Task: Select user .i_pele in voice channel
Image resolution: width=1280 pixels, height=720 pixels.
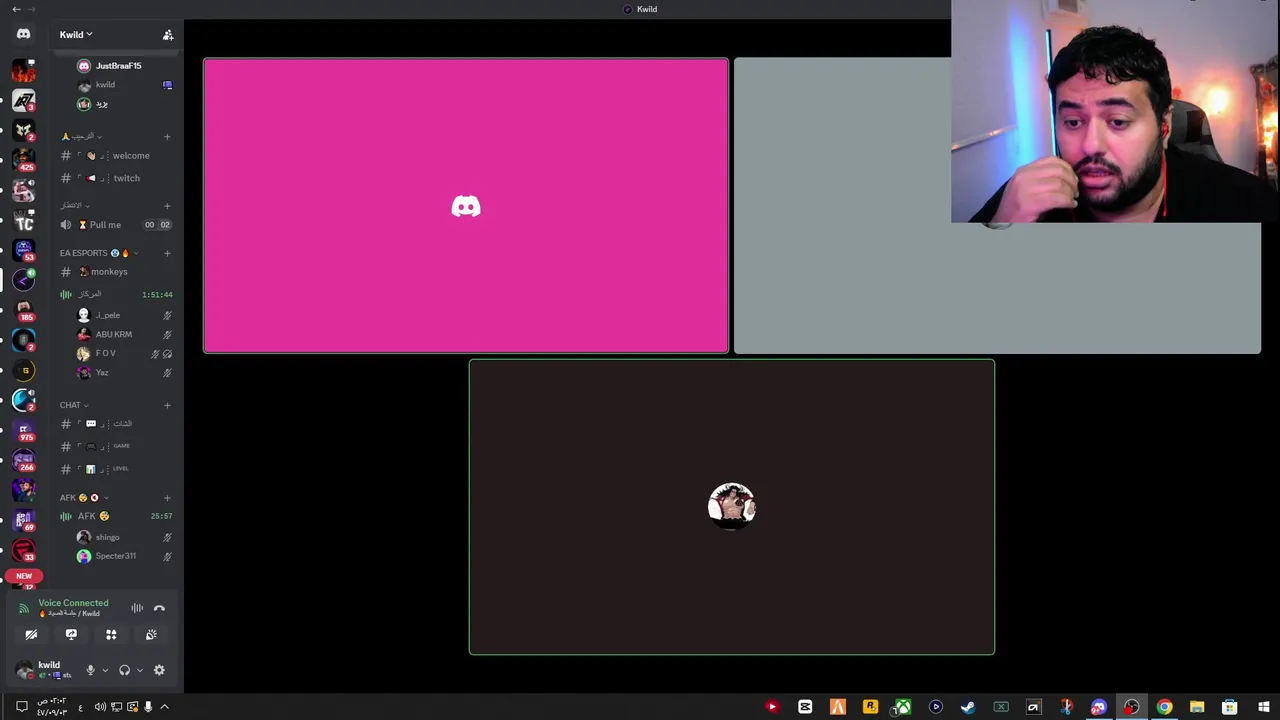Action: (x=125, y=315)
